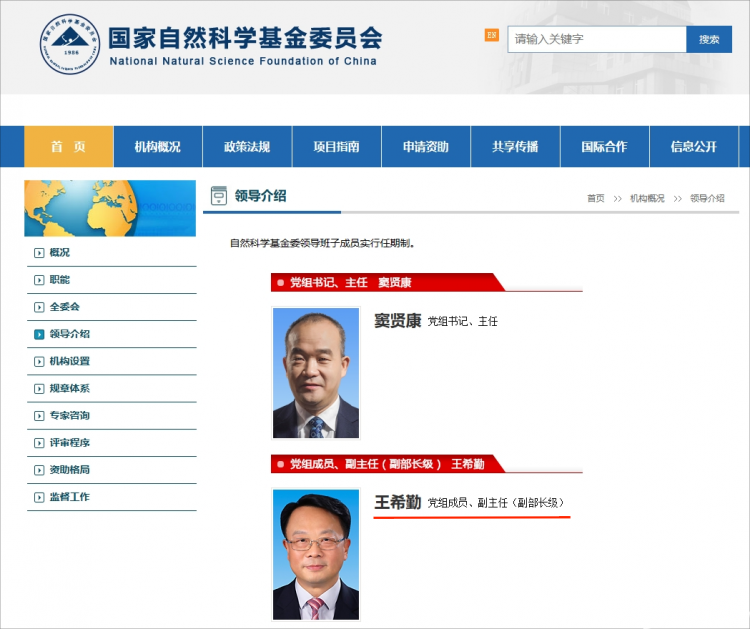
Task: Click the 搜索 search button
Action: [709, 39]
